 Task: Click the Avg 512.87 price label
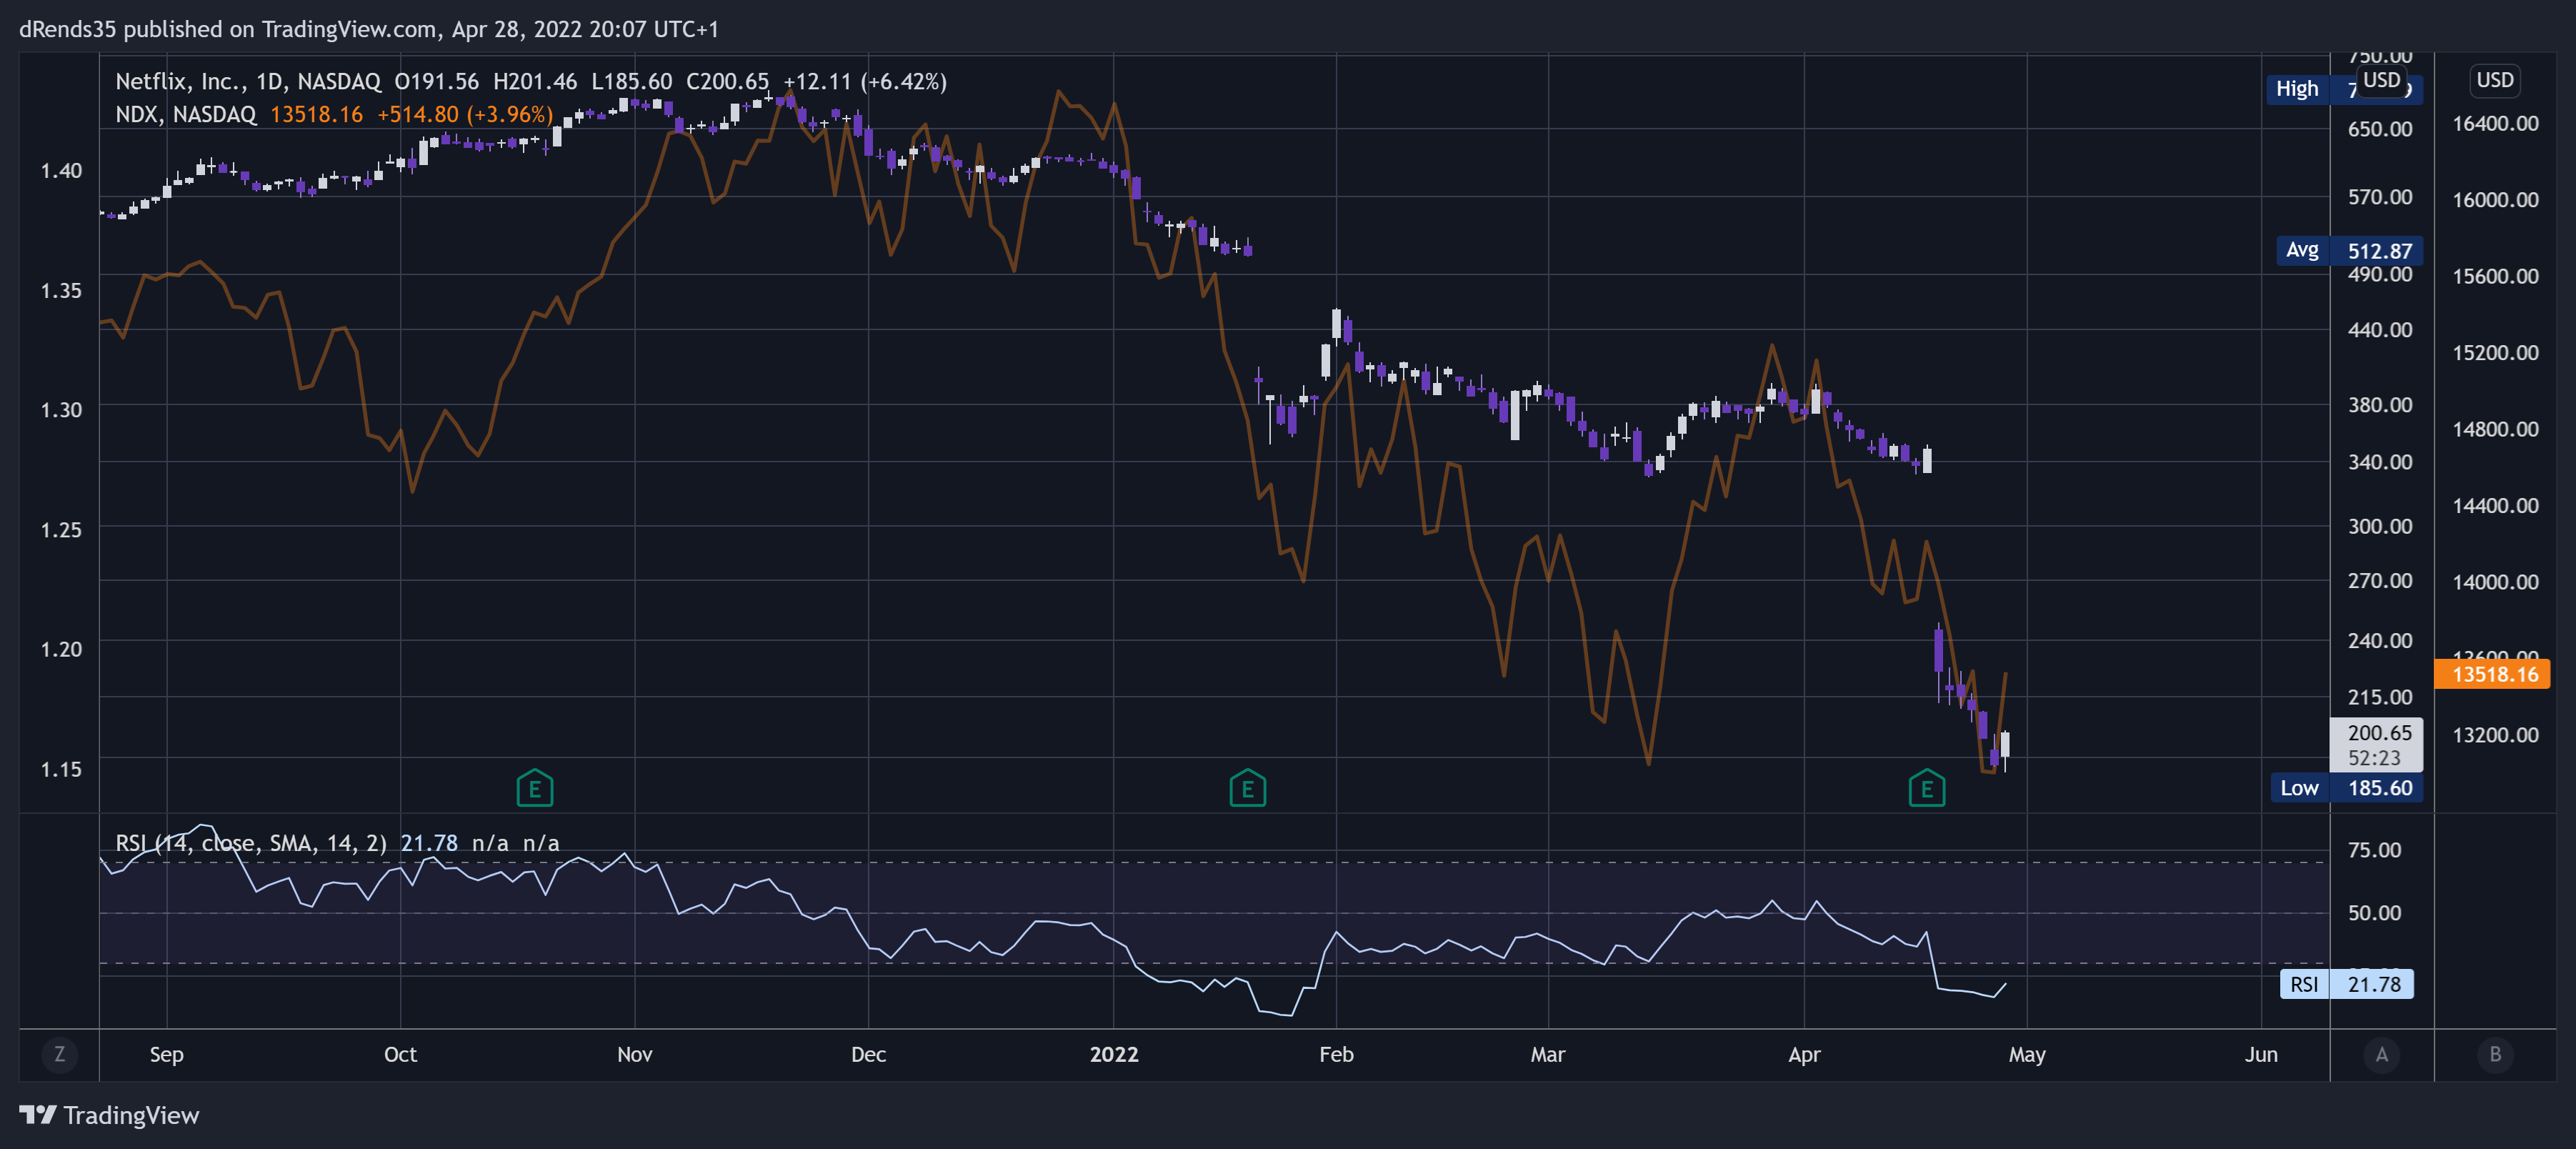click(x=2349, y=250)
